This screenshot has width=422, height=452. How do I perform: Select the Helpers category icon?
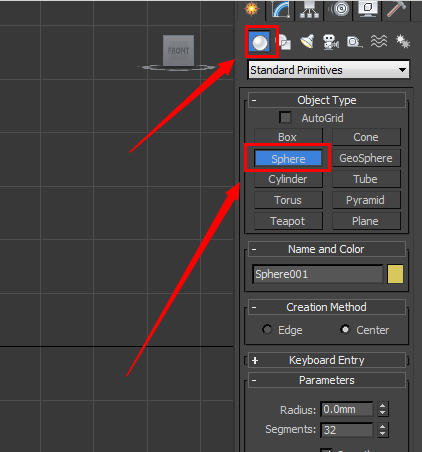[355, 42]
